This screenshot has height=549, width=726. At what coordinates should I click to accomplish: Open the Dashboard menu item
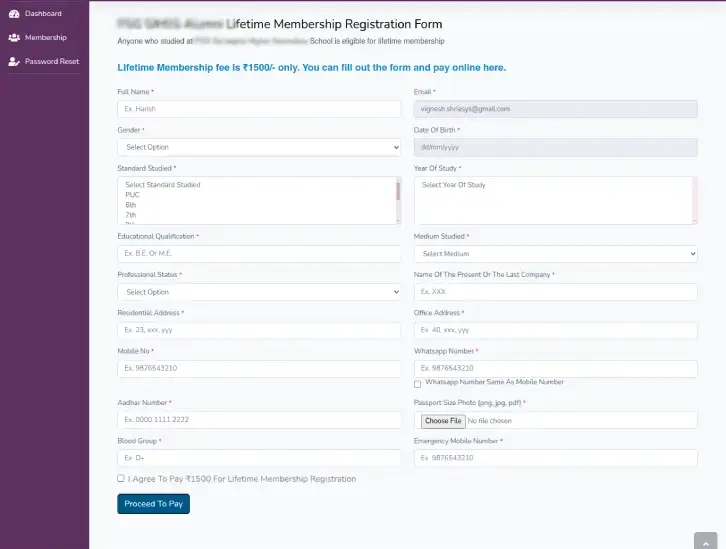[44, 14]
